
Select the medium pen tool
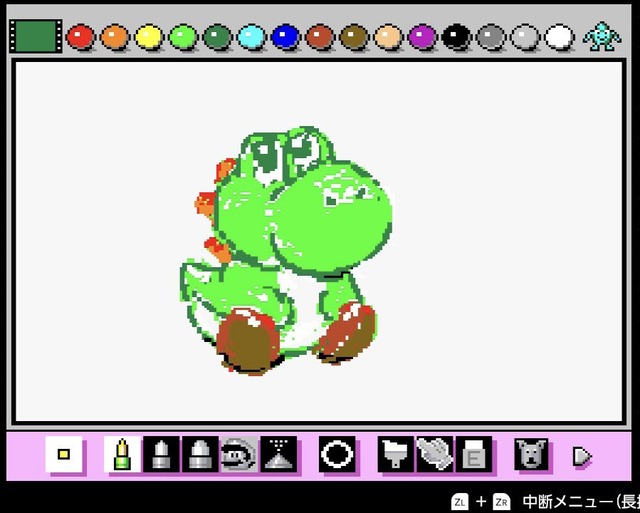[x=161, y=454]
